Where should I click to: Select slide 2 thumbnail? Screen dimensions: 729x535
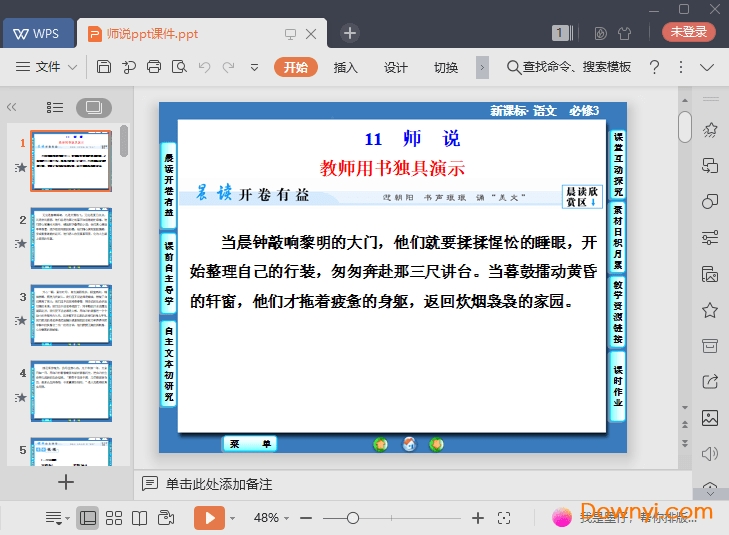coord(71,238)
